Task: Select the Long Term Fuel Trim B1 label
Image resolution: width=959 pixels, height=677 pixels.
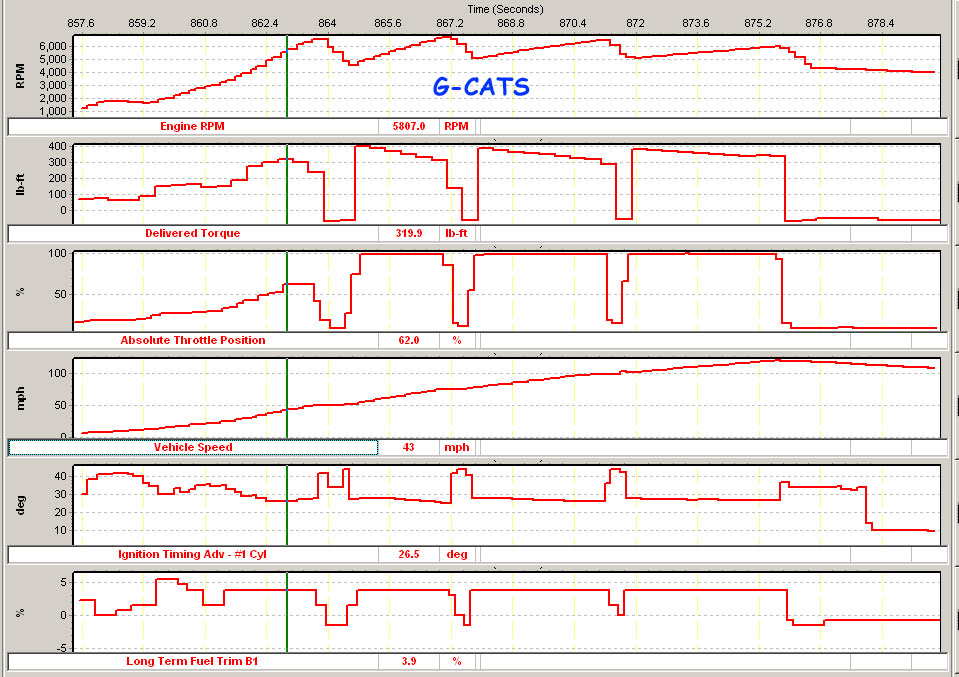Action: point(193,661)
